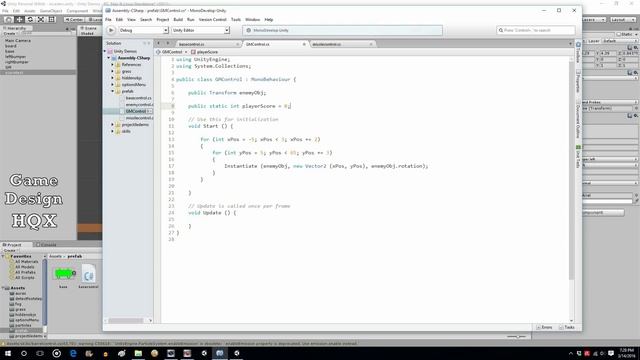This screenshot has width=640, height=360.
Task: Select the Rotate tool in Unity toolbar
Action: (x=30, y=19)
